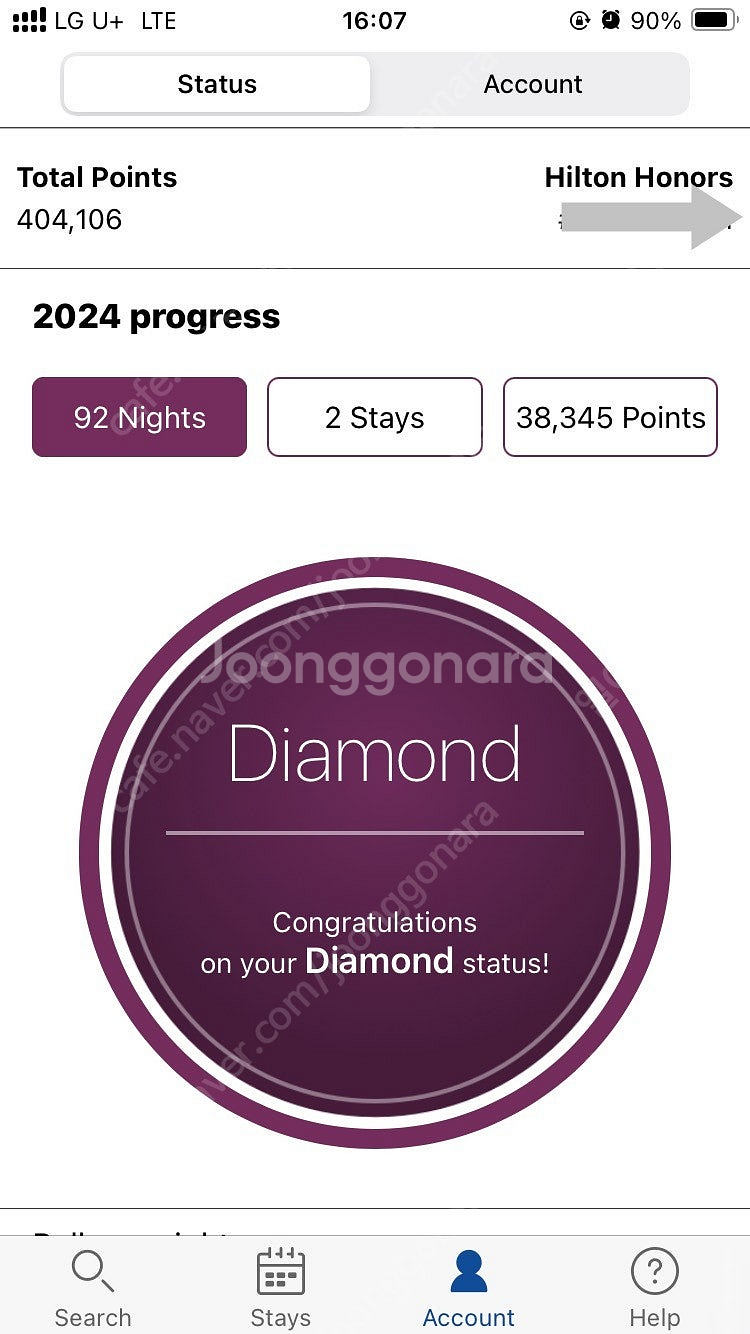Tap the Help tab label

click(655, 1317)
